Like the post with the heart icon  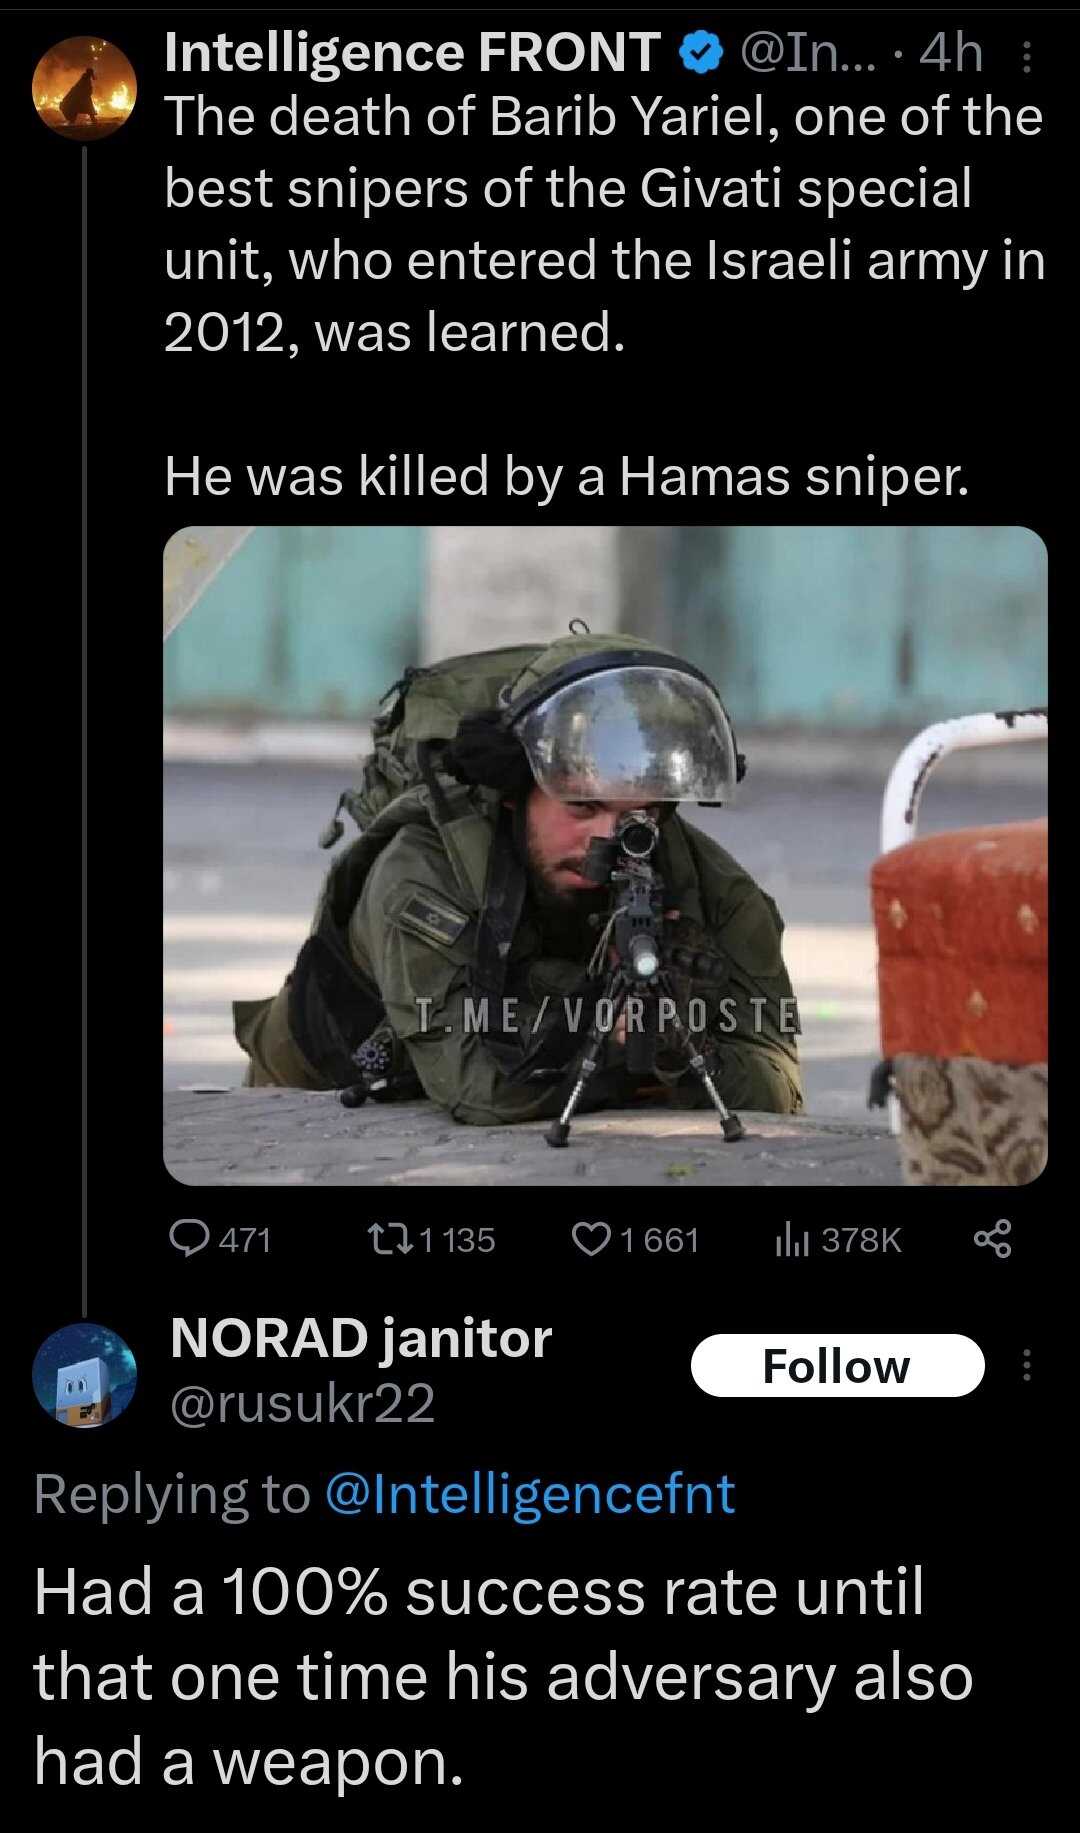(635, 1240)
